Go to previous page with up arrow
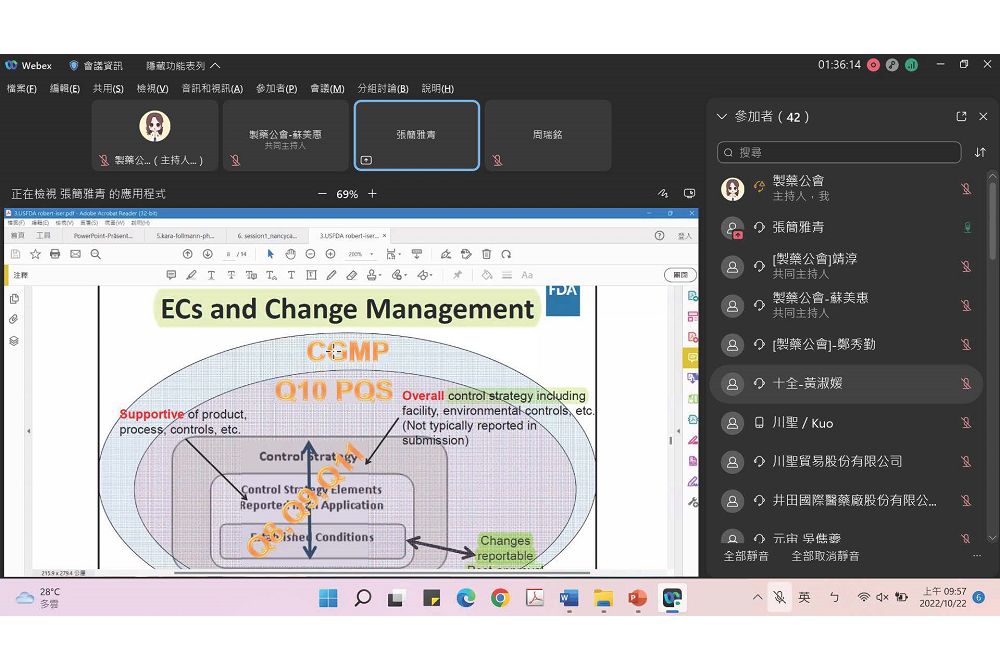The width and height of the screenshot is (1000, 670). 188,254
